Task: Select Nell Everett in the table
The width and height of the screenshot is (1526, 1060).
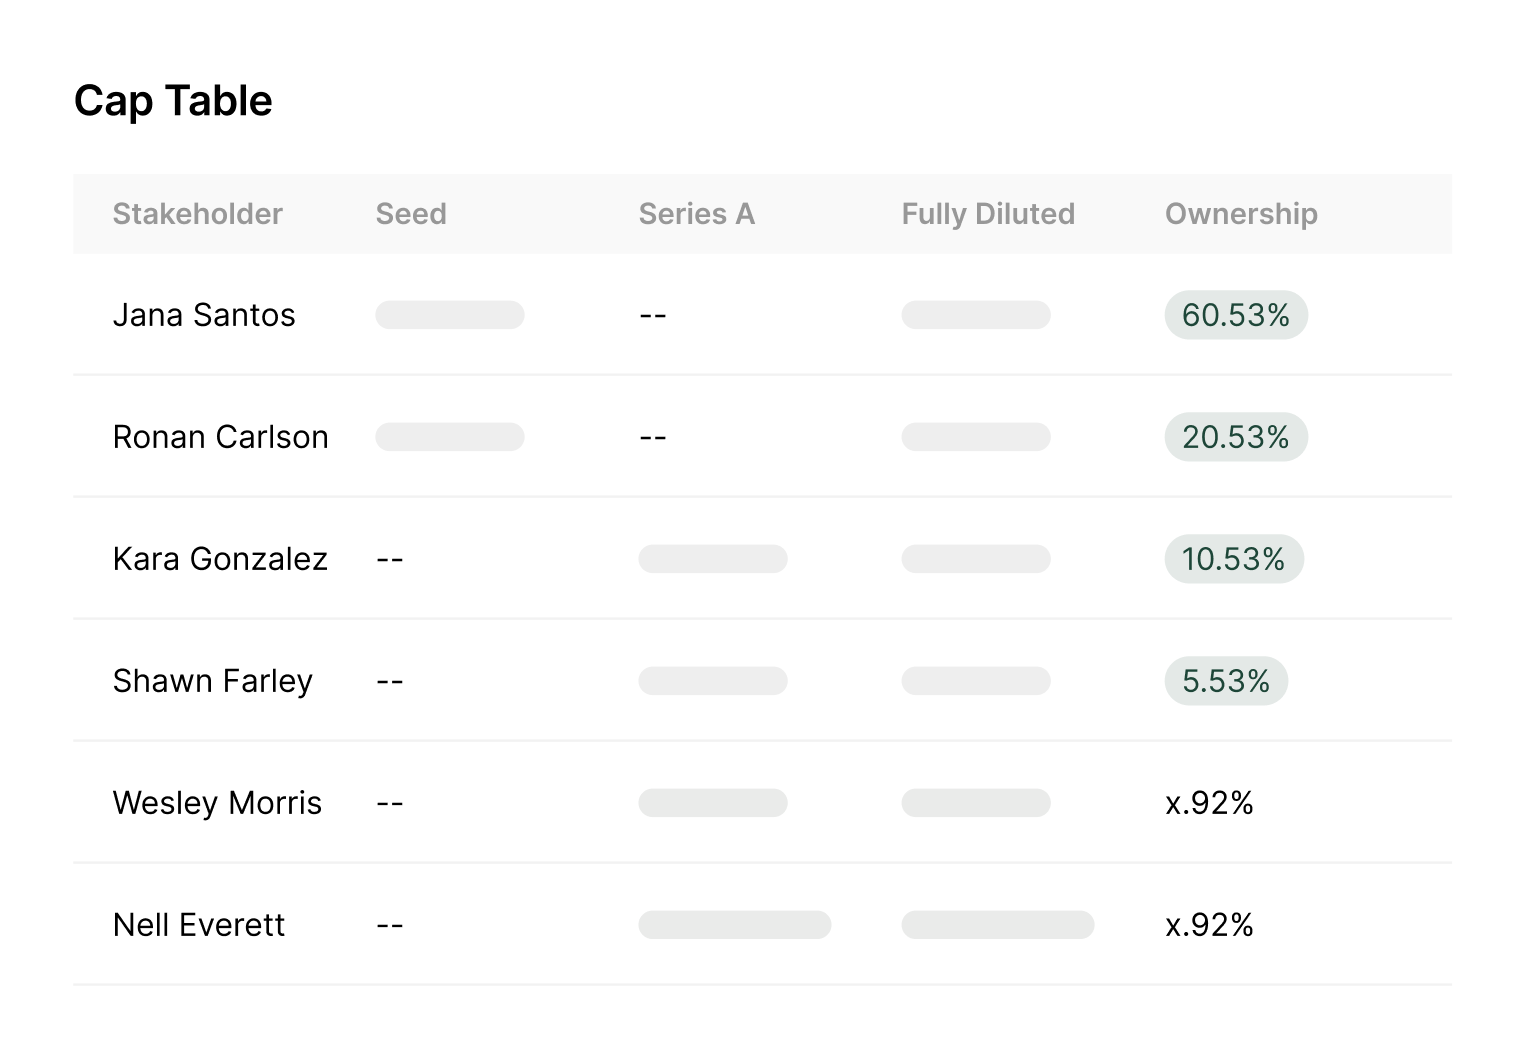Action: tap(198, 925)
